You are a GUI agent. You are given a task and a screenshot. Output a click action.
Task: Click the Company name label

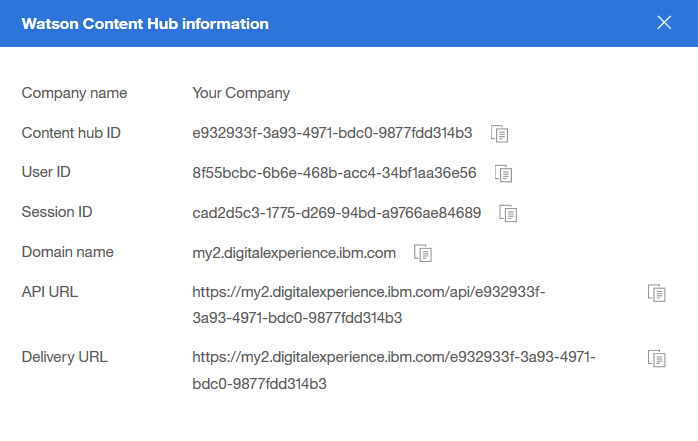coord(74,93)
